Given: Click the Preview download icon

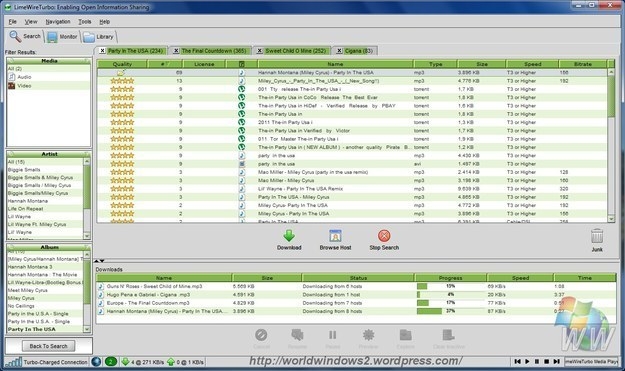Looking at the screenshot, I should 368,335.
